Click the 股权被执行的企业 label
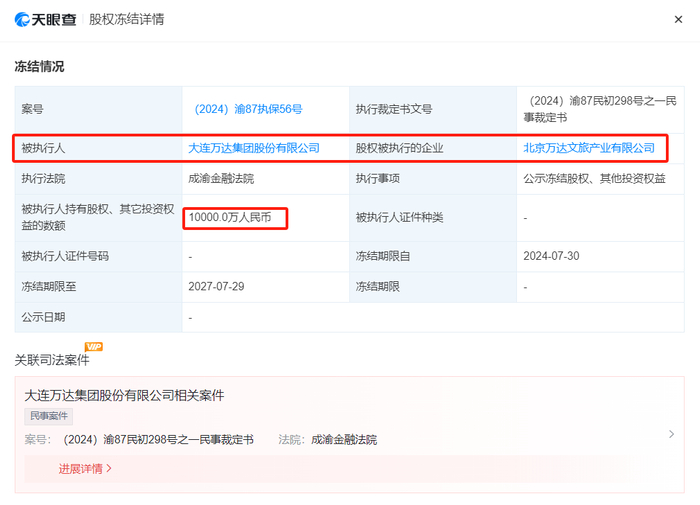 point(399,148)
